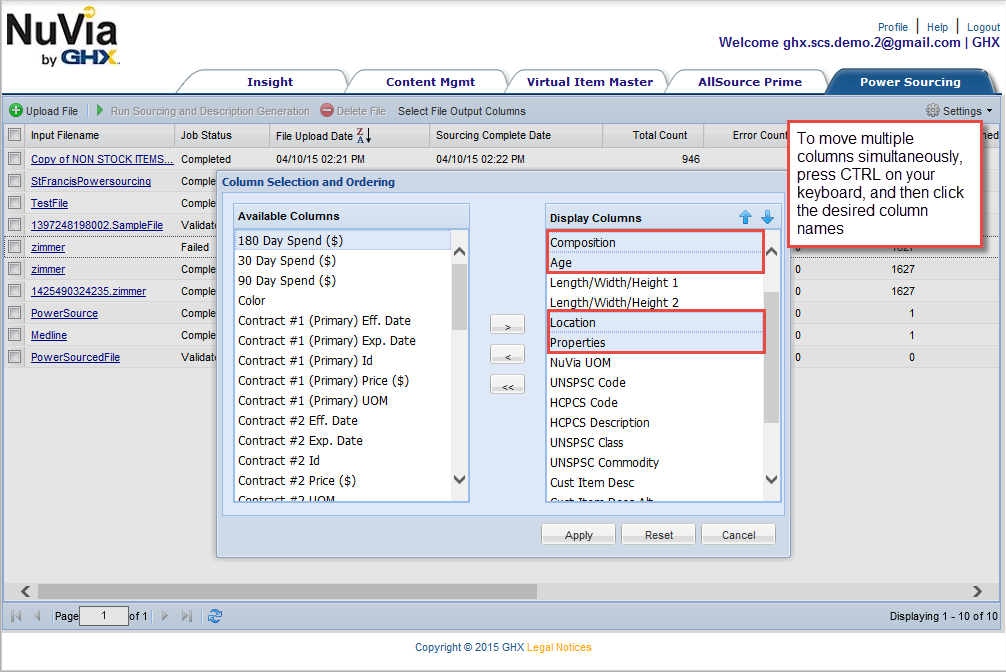
Task: Toggle the select-all header checkbox
Action: pyautogui.click(x=15, y=135)
